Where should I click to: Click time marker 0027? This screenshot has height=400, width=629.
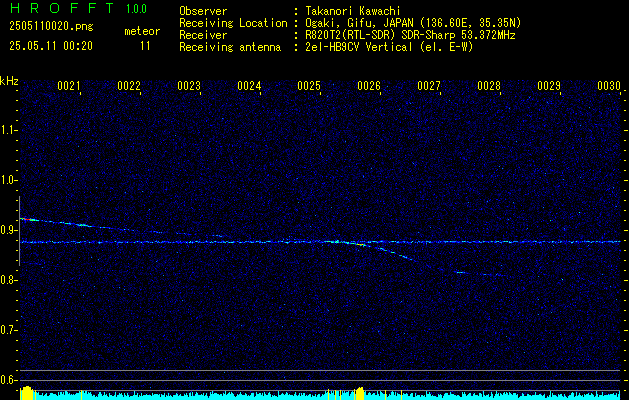[x=429, y=86]
